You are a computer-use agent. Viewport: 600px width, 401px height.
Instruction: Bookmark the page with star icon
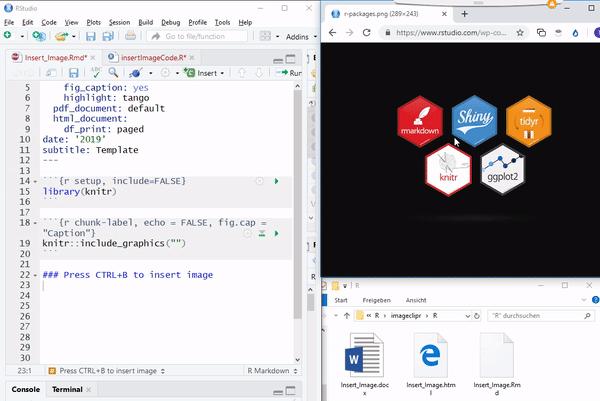coord(520,33)
